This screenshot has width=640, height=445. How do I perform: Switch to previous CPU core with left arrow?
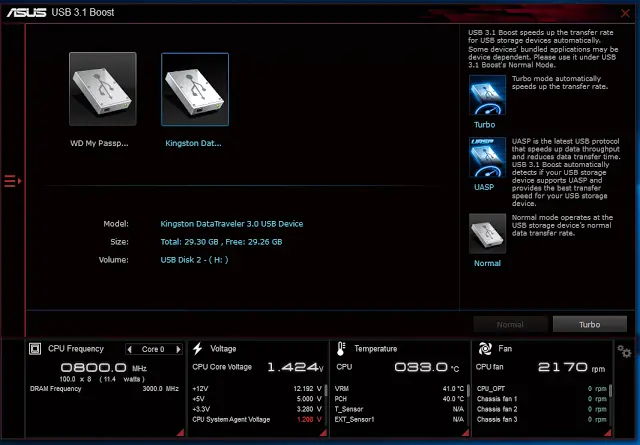(x=130, y=349)
